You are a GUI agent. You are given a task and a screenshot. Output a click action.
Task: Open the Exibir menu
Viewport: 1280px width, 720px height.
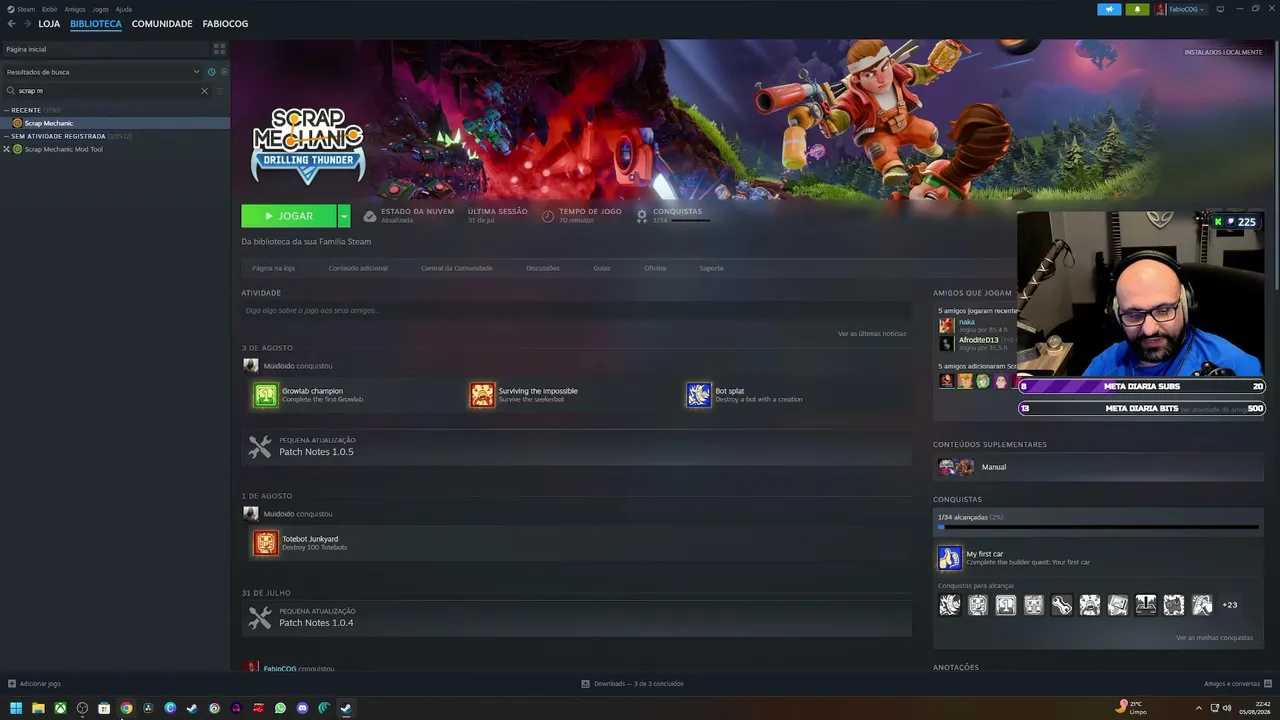pos(49,9)
